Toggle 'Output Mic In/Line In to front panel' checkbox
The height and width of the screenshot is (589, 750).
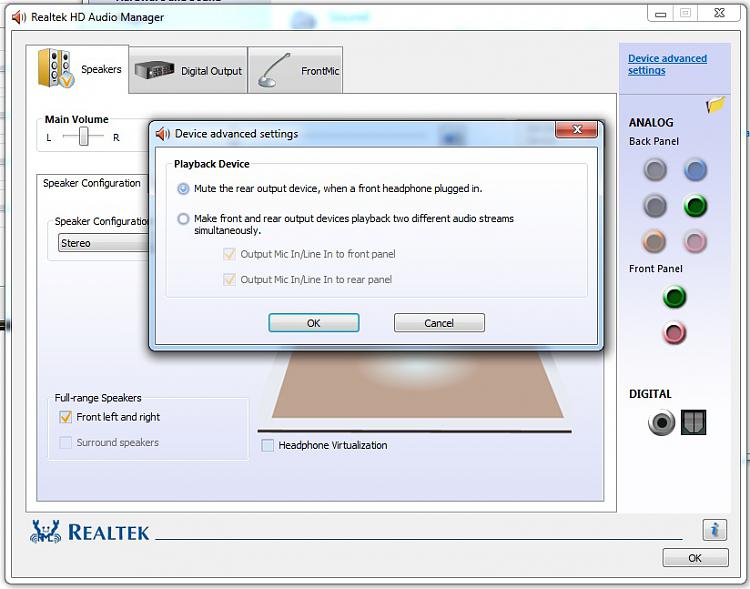229,254
